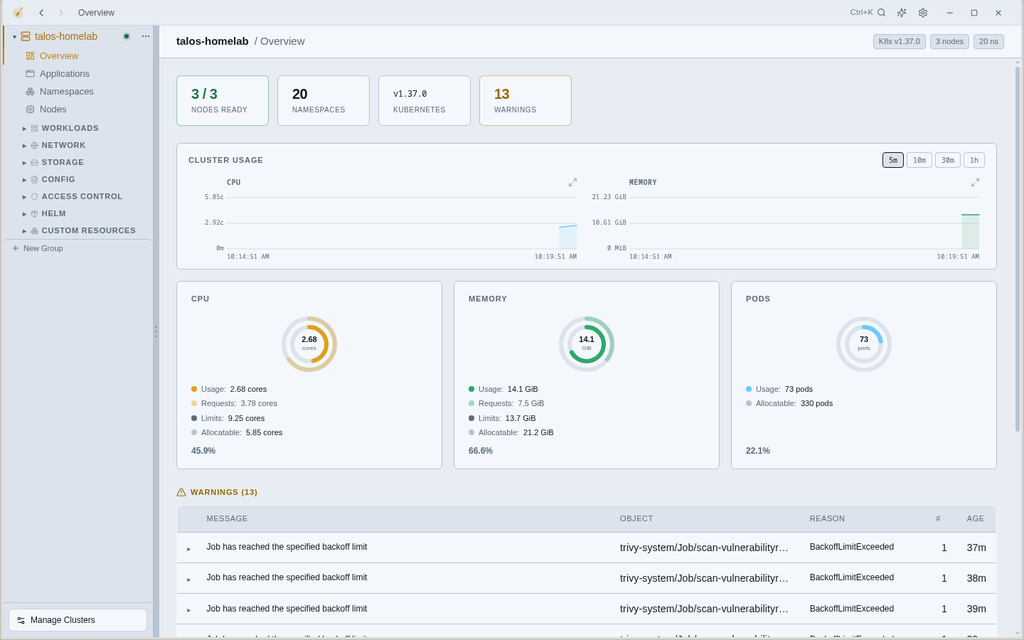Click the Nodes icon

click(x=30, y=109)
